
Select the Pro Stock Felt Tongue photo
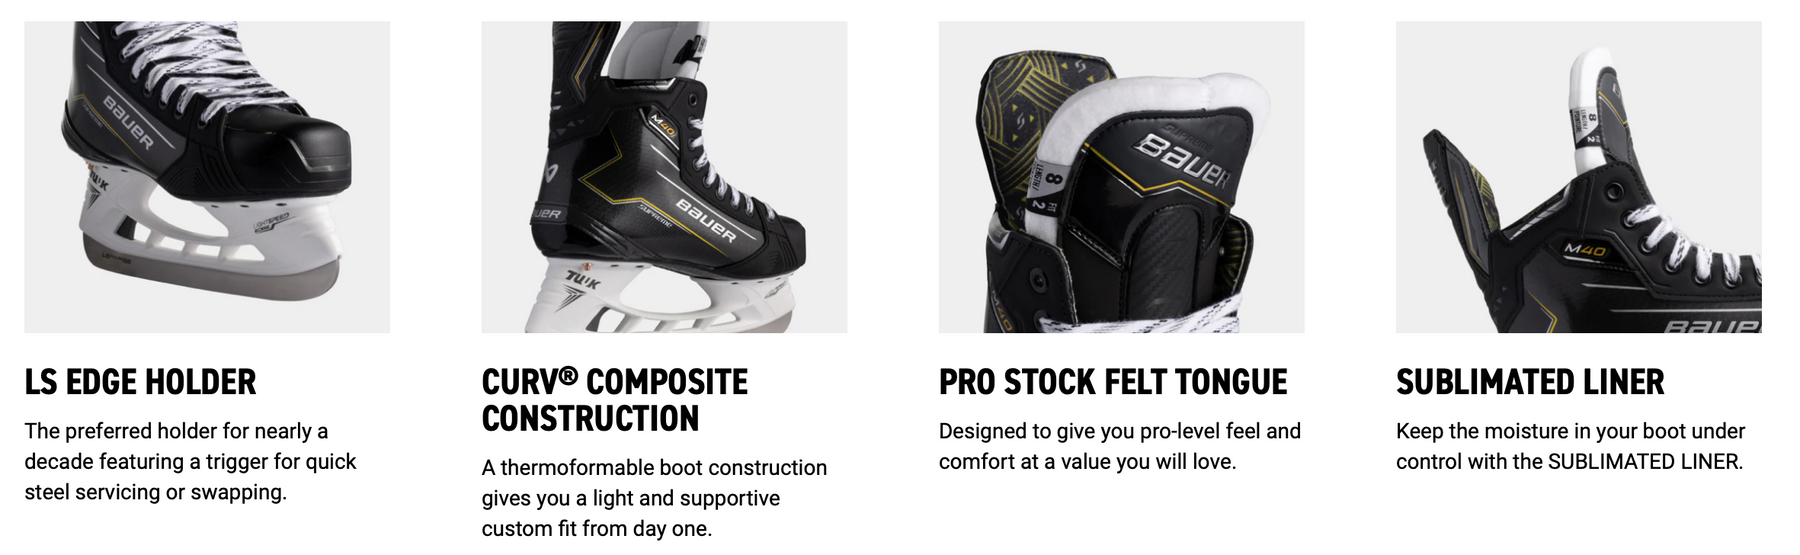(1121, 176)
